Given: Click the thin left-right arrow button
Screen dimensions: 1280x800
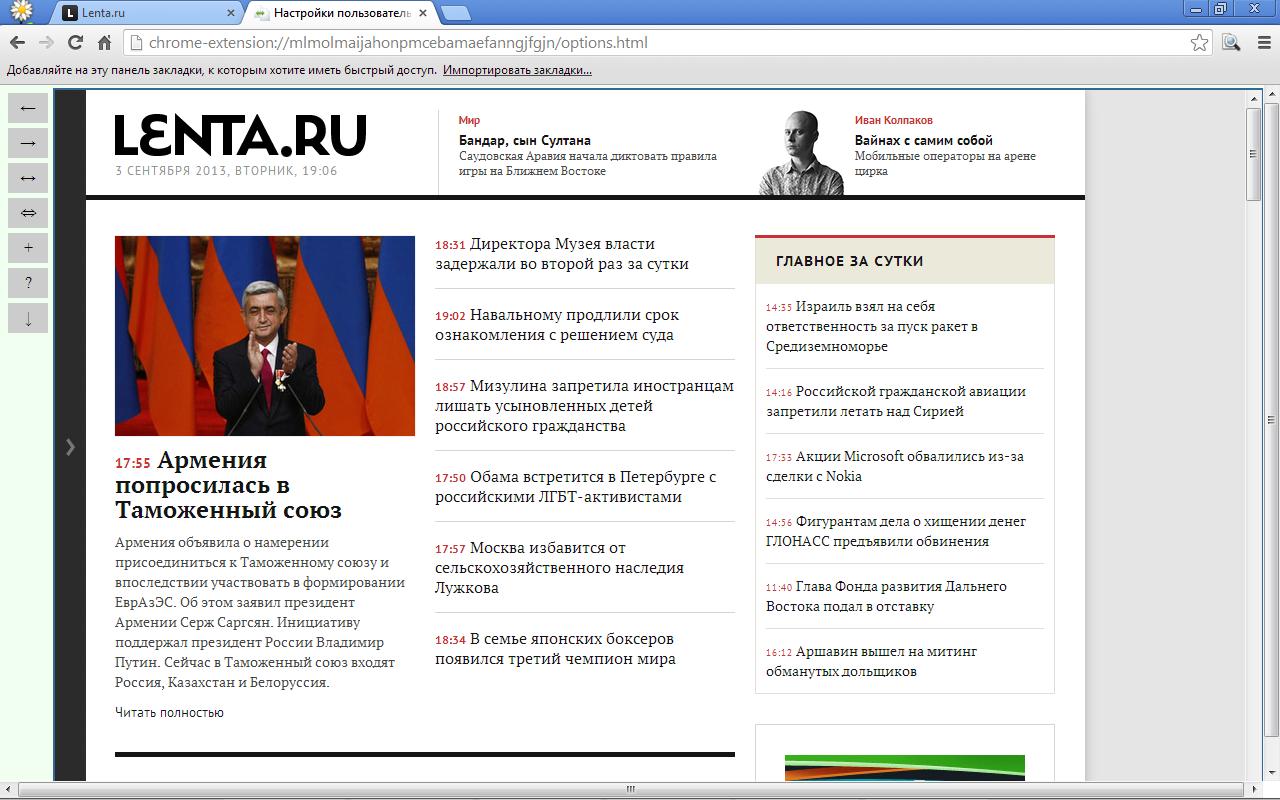Looking at the screenshot, I should coord(28,178).
